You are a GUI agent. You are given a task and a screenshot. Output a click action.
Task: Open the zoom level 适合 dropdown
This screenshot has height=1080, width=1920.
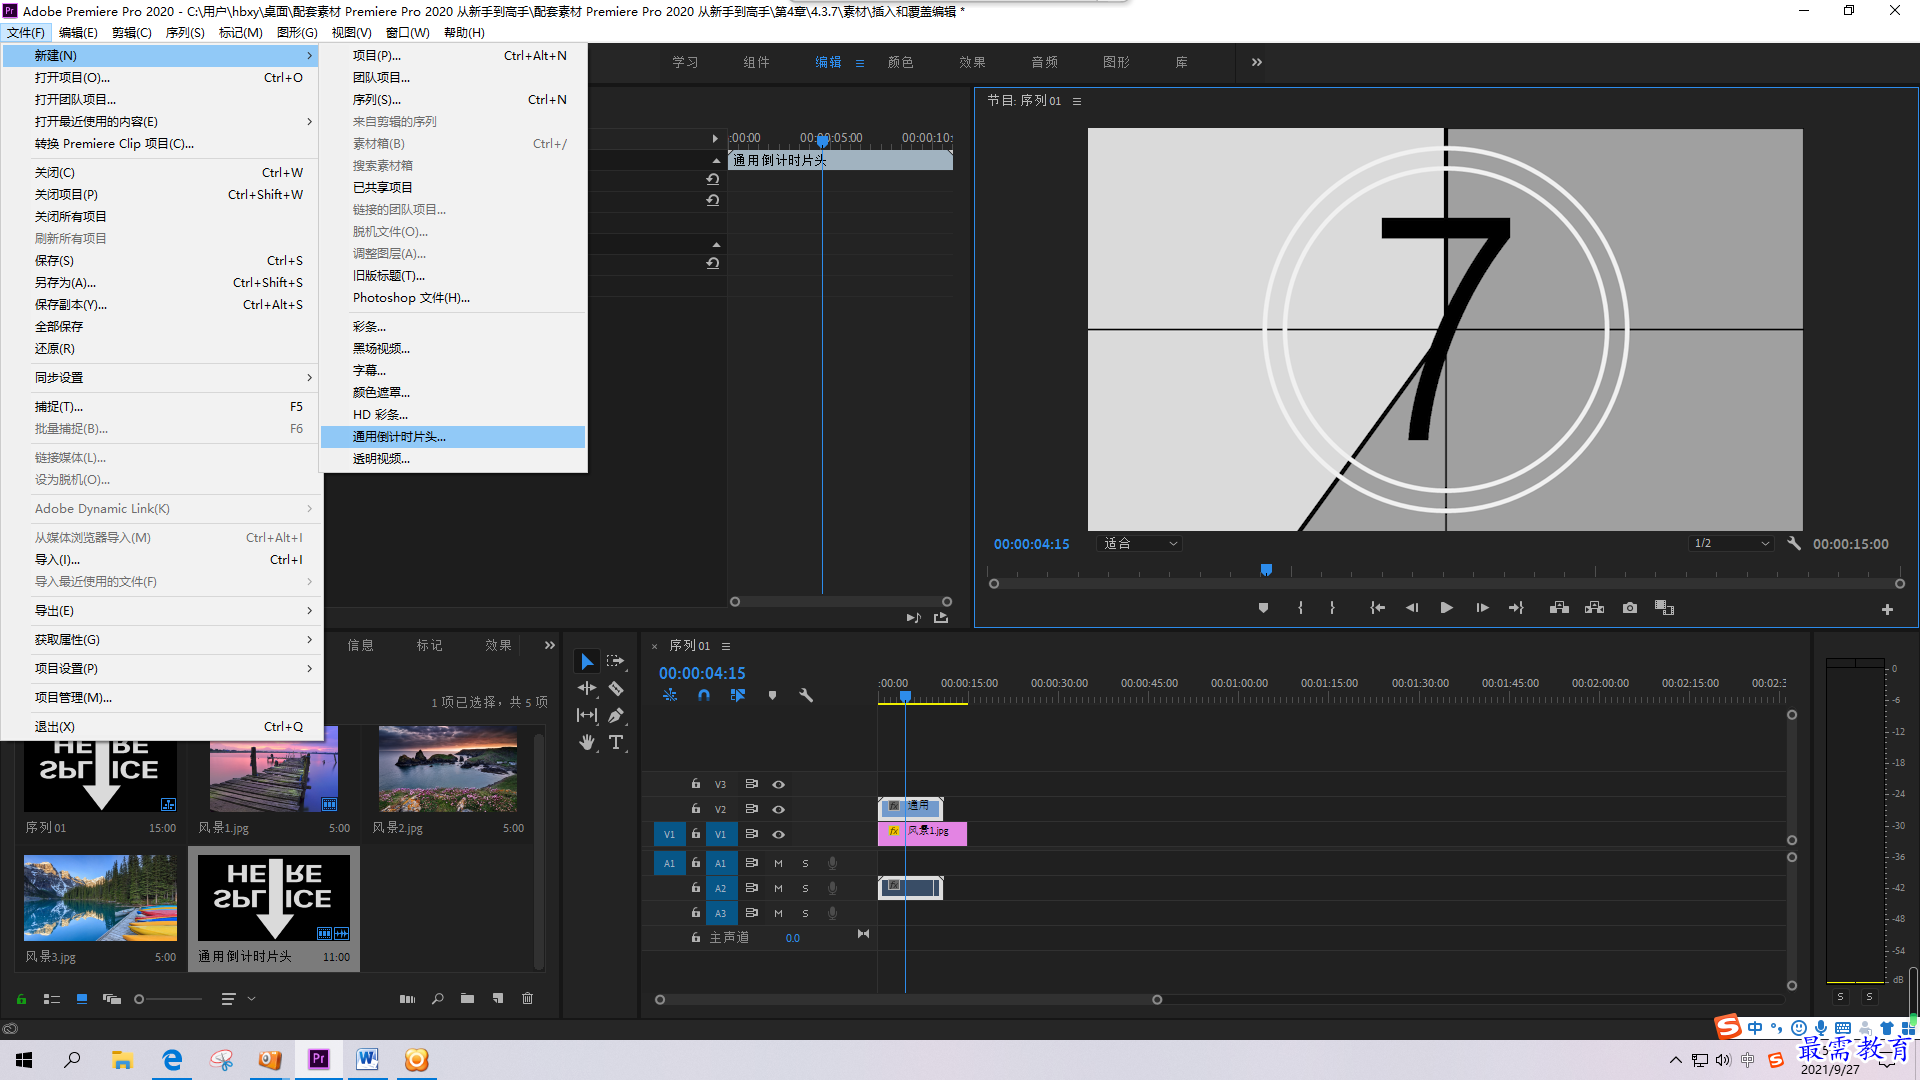[1140, 543]
